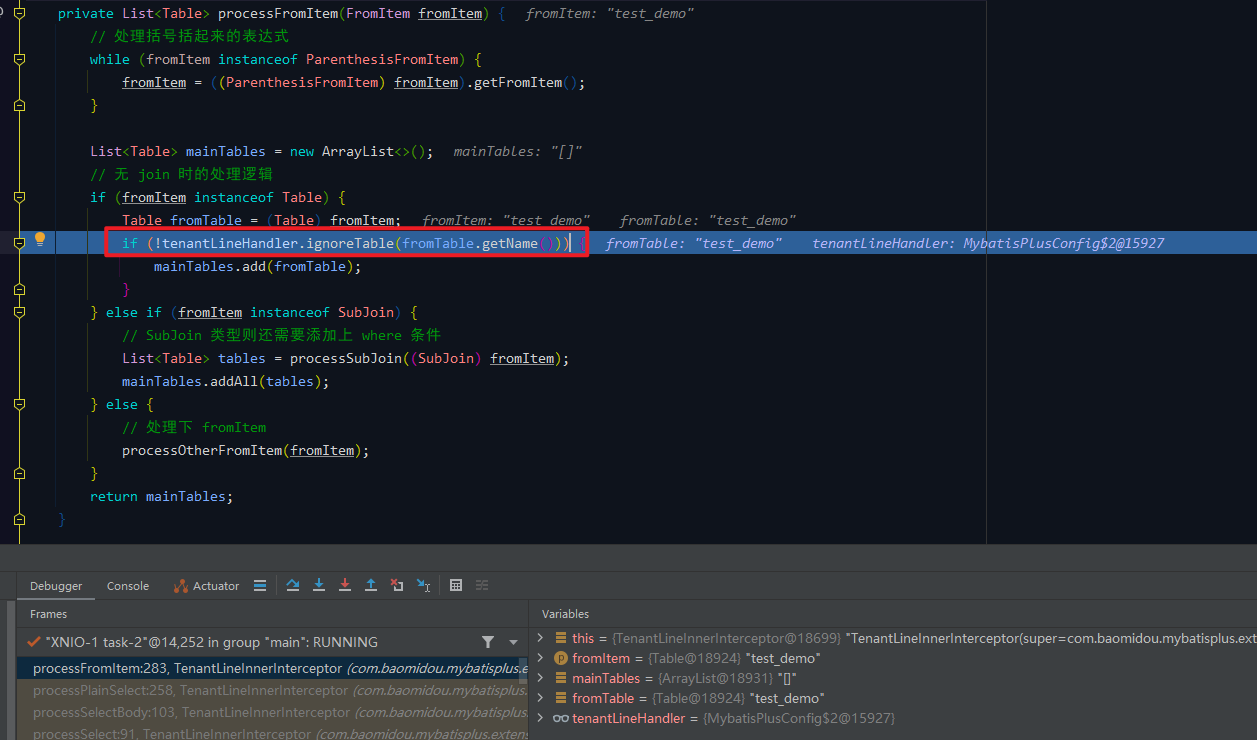
Task: Open the Evaluate Expression calculator icon
Action: point(456,585)
